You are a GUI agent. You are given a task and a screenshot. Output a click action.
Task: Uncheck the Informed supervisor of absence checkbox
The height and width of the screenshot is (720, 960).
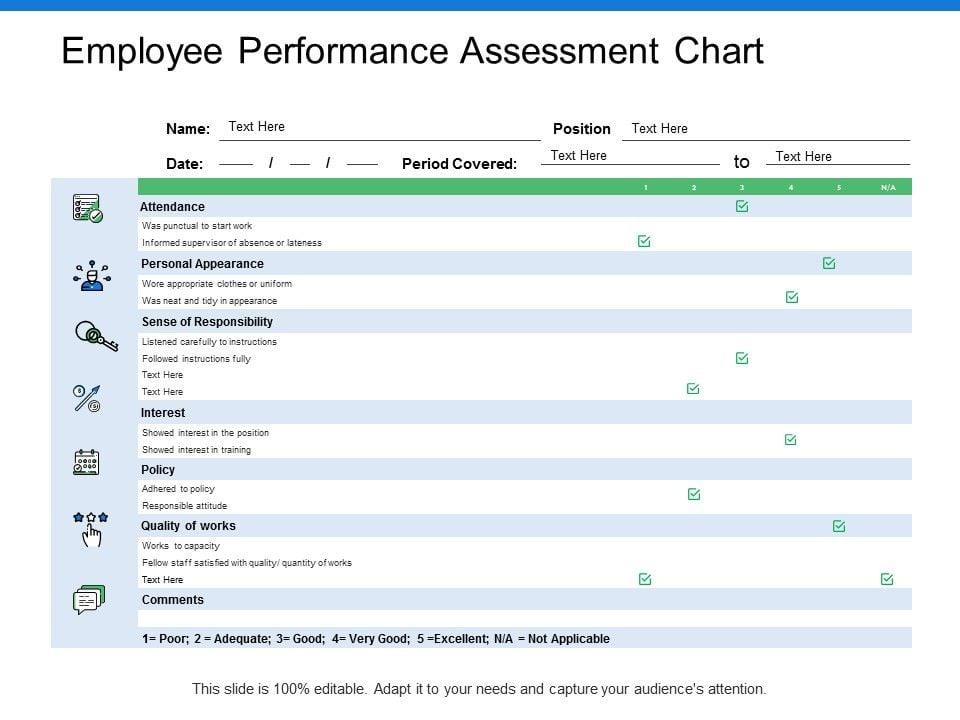click(x=644, y=241)
